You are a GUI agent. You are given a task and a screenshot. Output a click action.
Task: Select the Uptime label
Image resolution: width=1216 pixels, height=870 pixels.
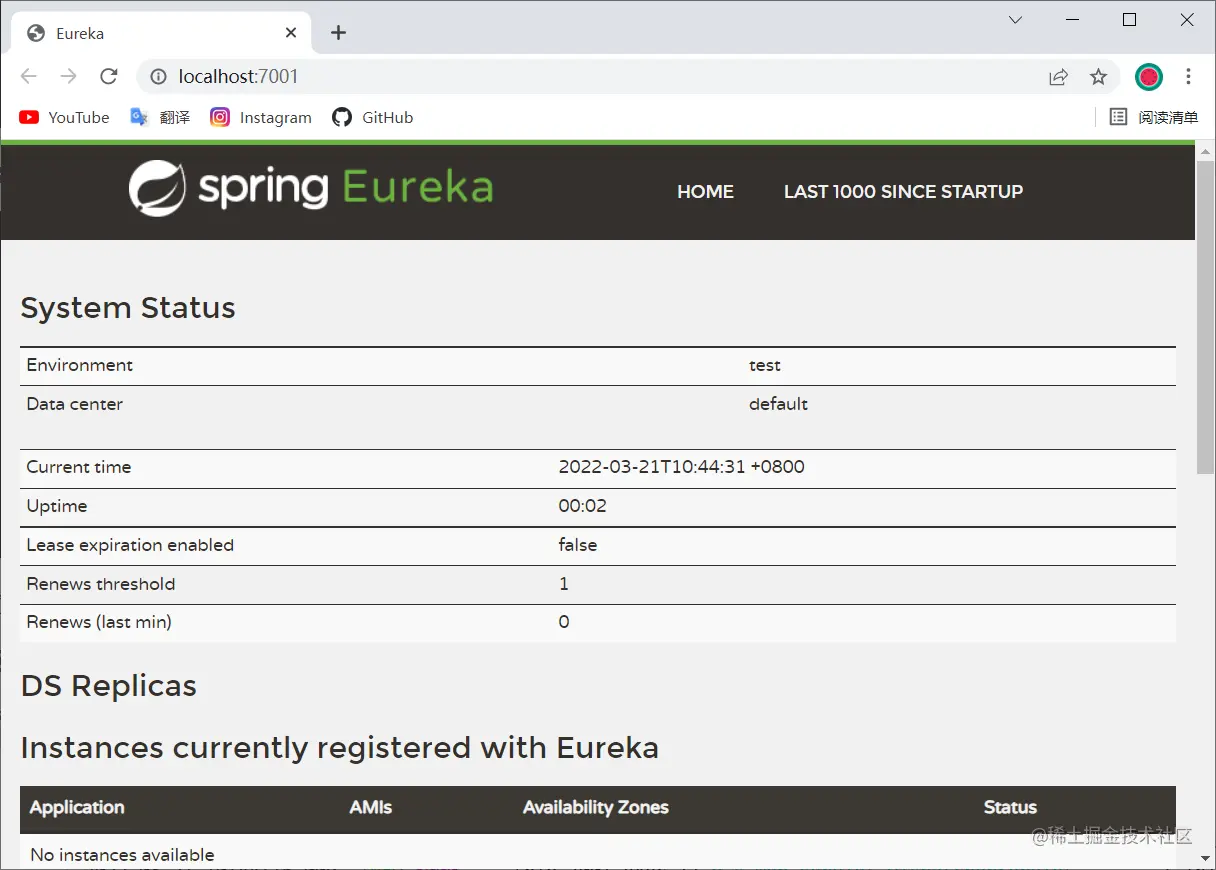tap(57, 506)
